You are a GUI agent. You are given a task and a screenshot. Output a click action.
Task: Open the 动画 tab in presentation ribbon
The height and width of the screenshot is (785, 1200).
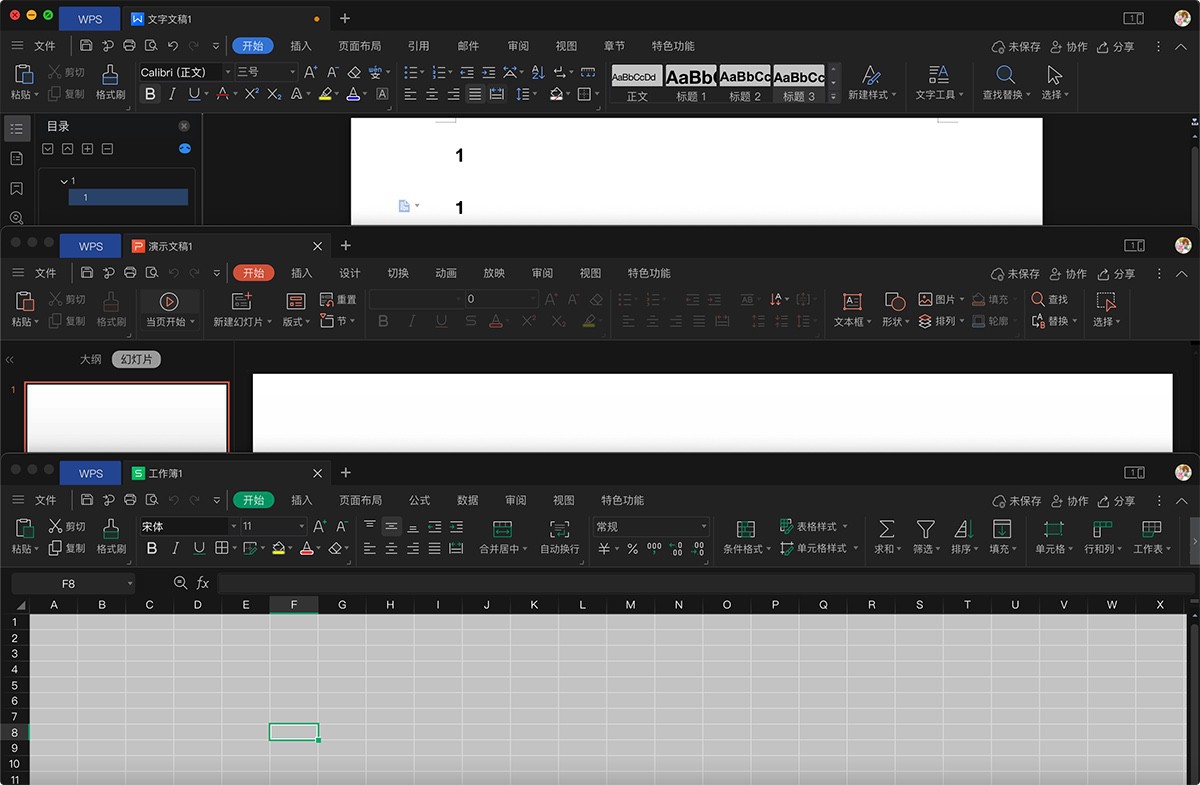point(446,273)
